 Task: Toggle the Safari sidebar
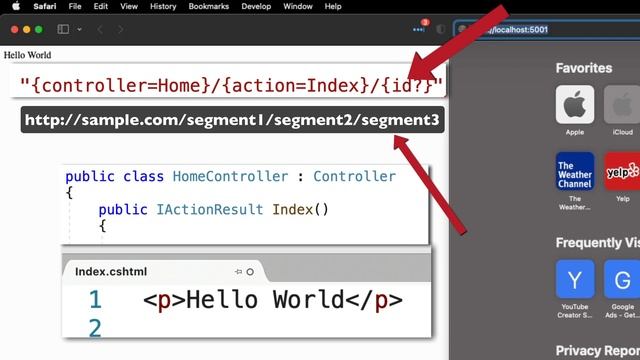[63, 29]
